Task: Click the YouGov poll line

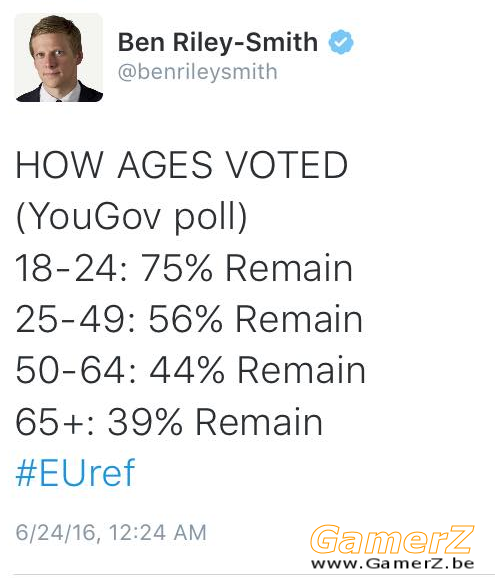Action: (x=131, y=217)
